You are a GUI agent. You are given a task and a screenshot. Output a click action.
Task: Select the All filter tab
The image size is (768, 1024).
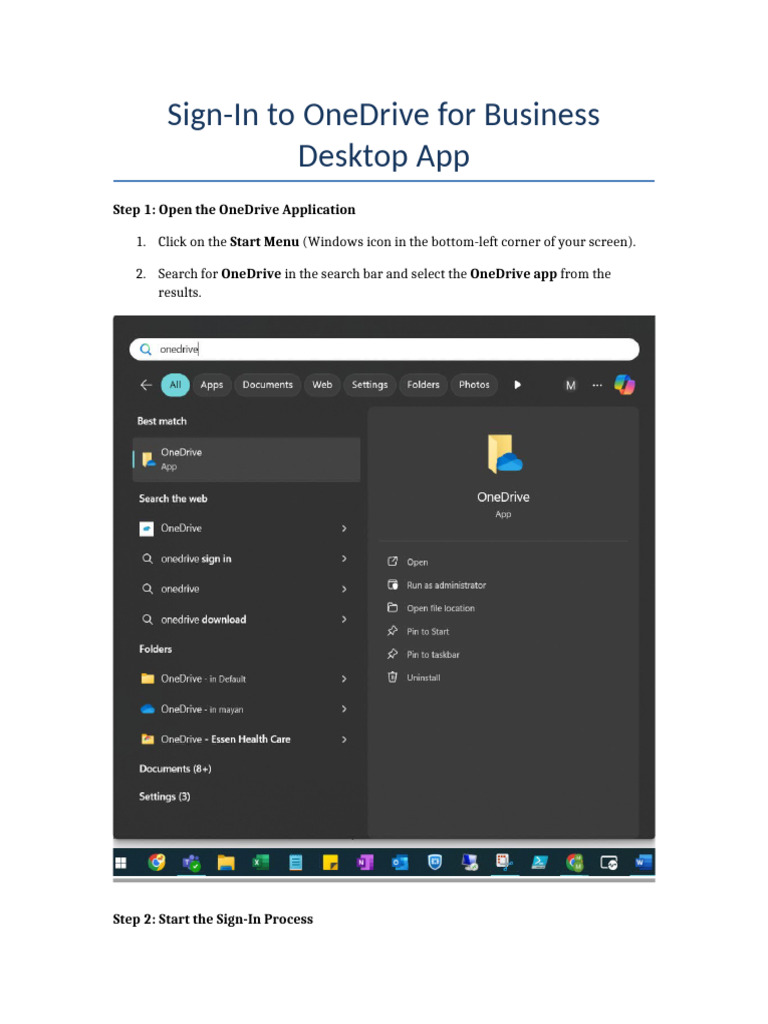pyautogui.click(x=176, y=385)
